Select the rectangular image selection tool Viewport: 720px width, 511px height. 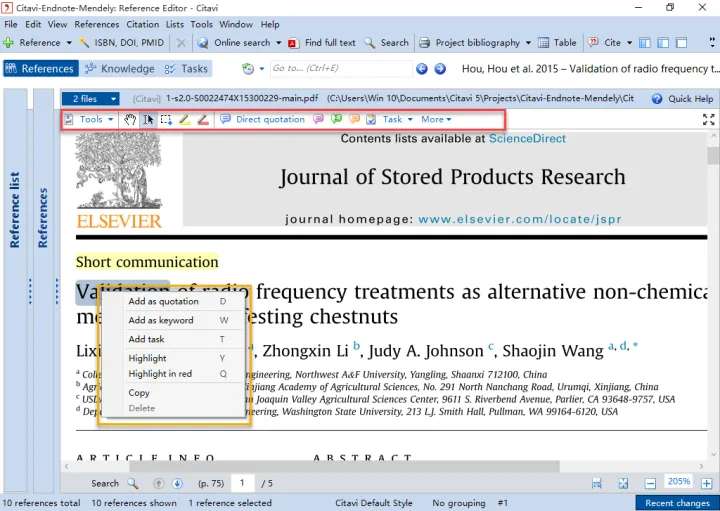(x=166, y=120)
